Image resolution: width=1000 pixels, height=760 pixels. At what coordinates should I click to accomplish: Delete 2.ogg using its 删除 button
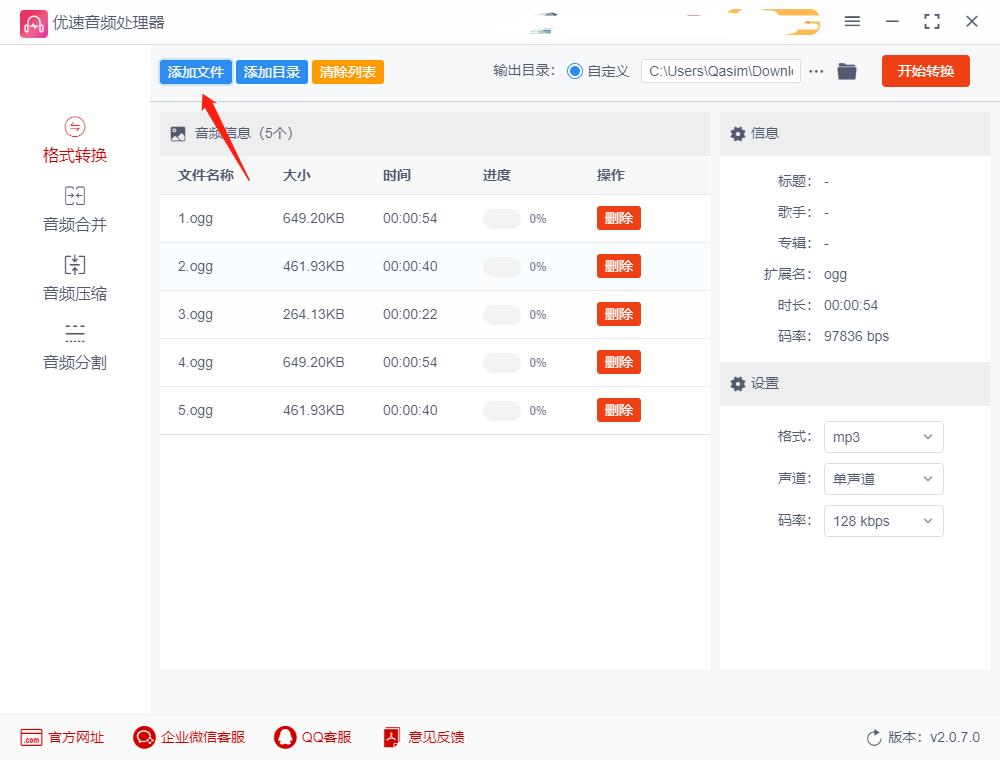(618, 266)
